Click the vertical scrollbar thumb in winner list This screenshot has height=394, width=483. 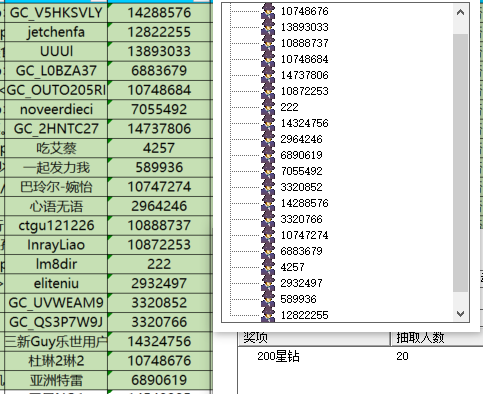(460, 163)
